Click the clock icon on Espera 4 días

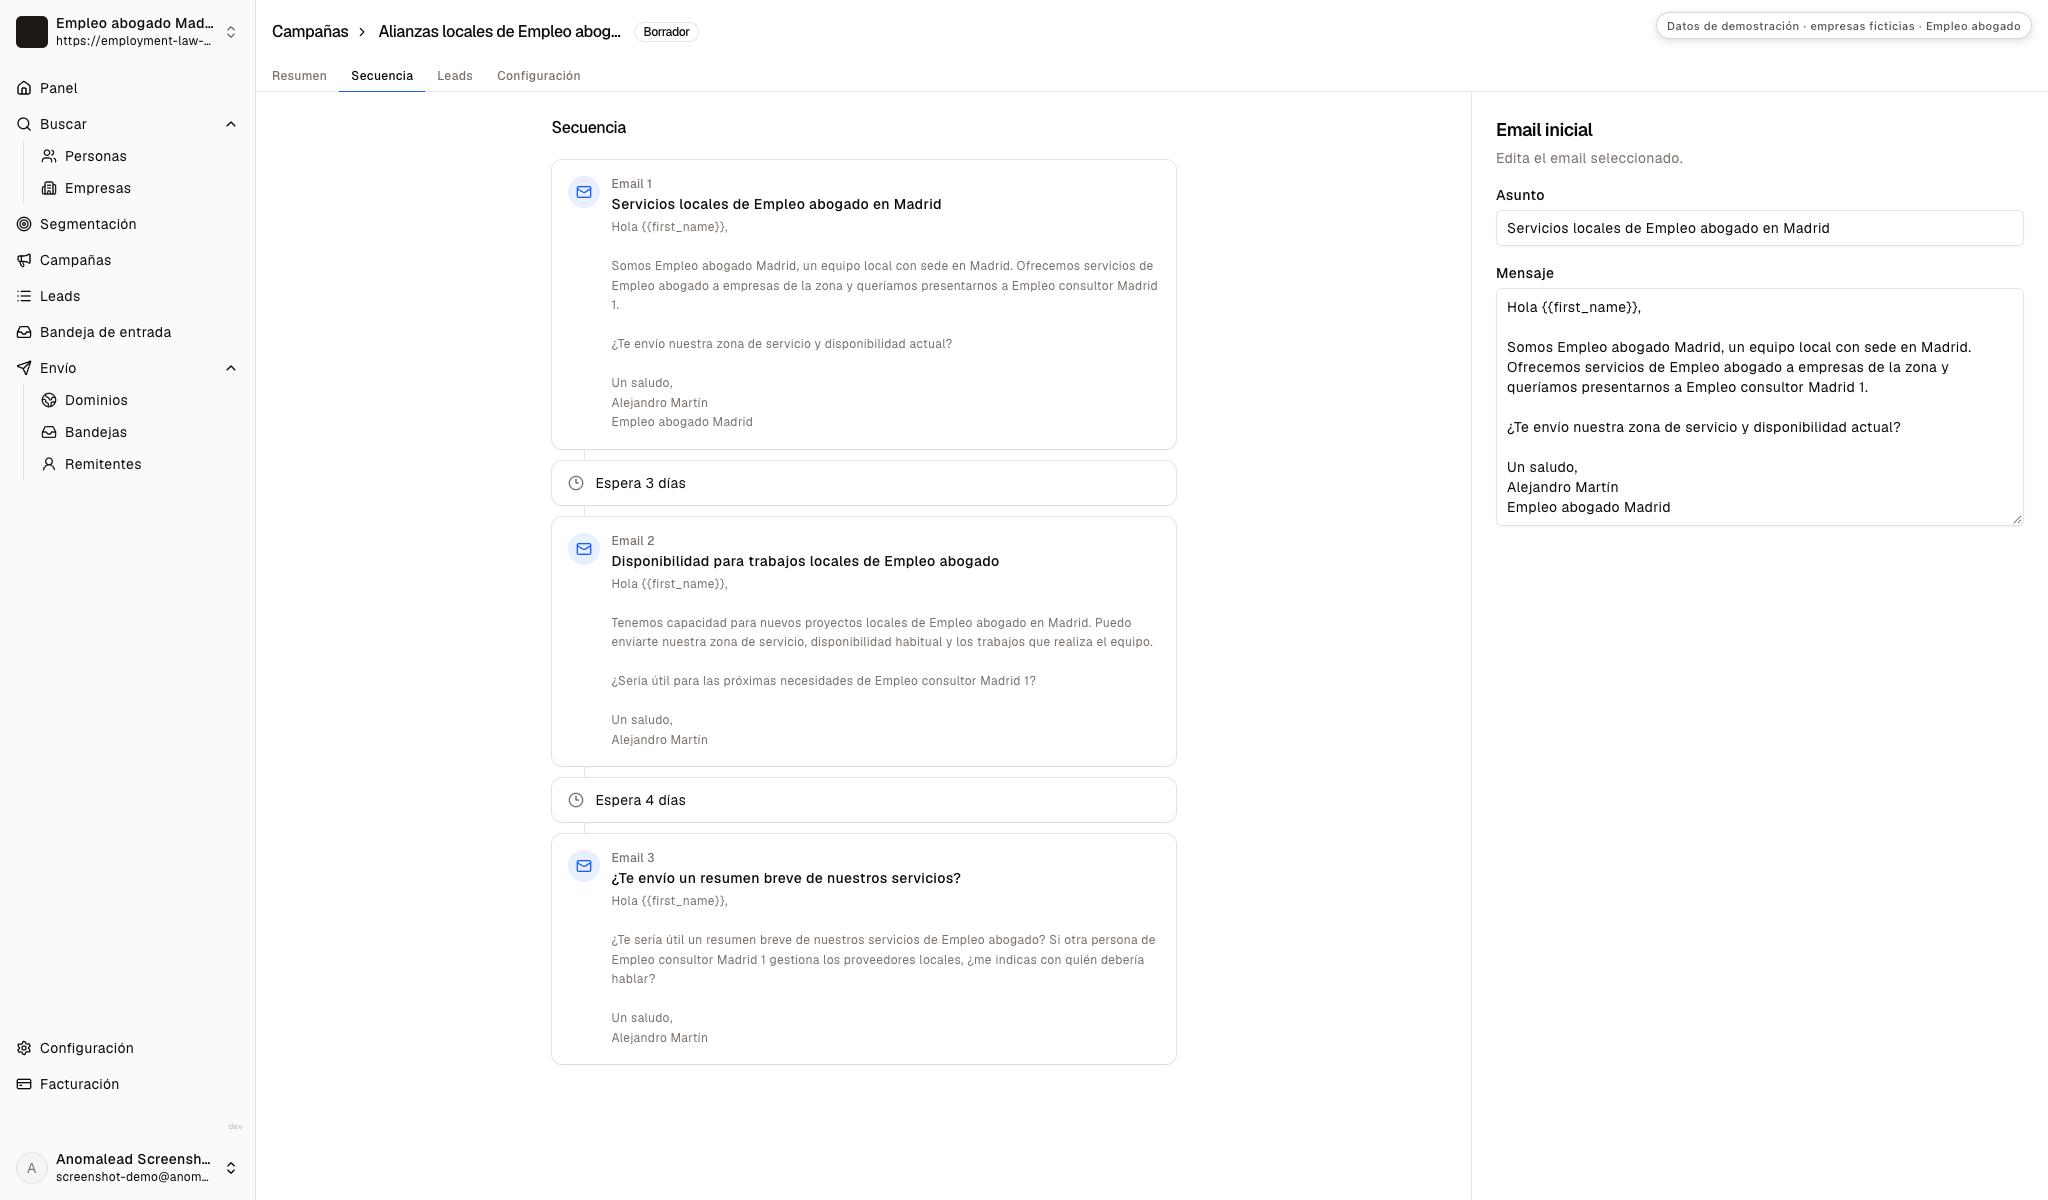pyautogui.click(x=576, y=800)
